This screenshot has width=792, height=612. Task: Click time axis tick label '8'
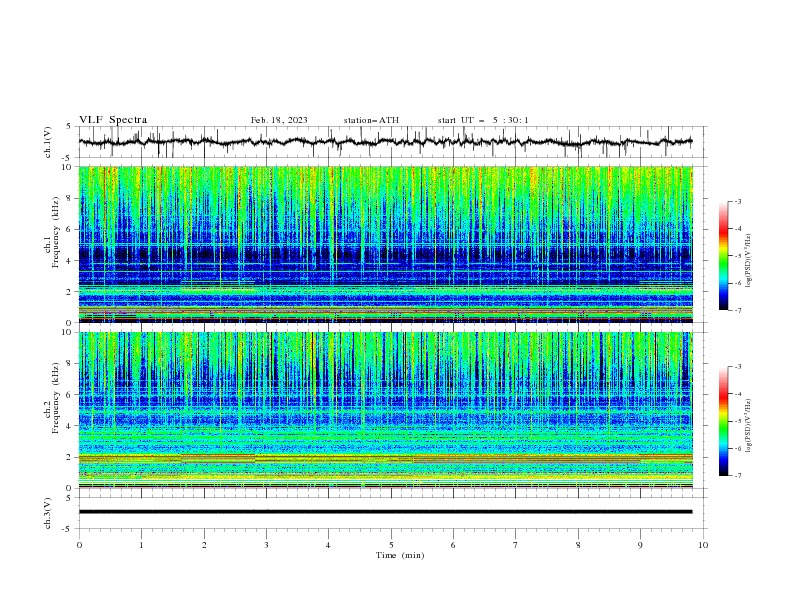(578, 545)
